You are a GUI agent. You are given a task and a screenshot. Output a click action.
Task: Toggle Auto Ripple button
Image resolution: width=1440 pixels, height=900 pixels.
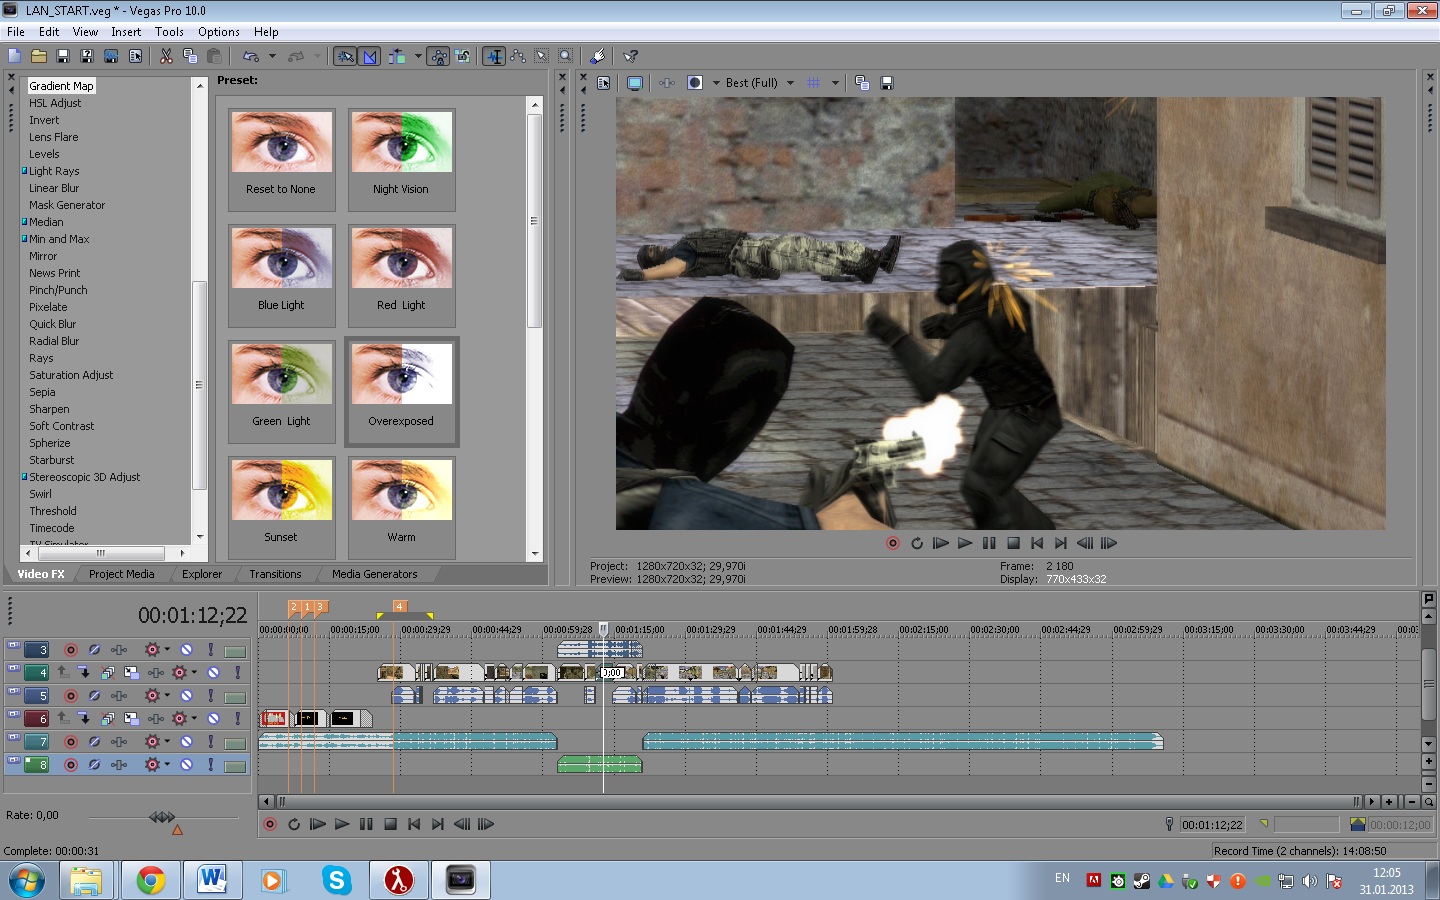(x=398, y=56)
